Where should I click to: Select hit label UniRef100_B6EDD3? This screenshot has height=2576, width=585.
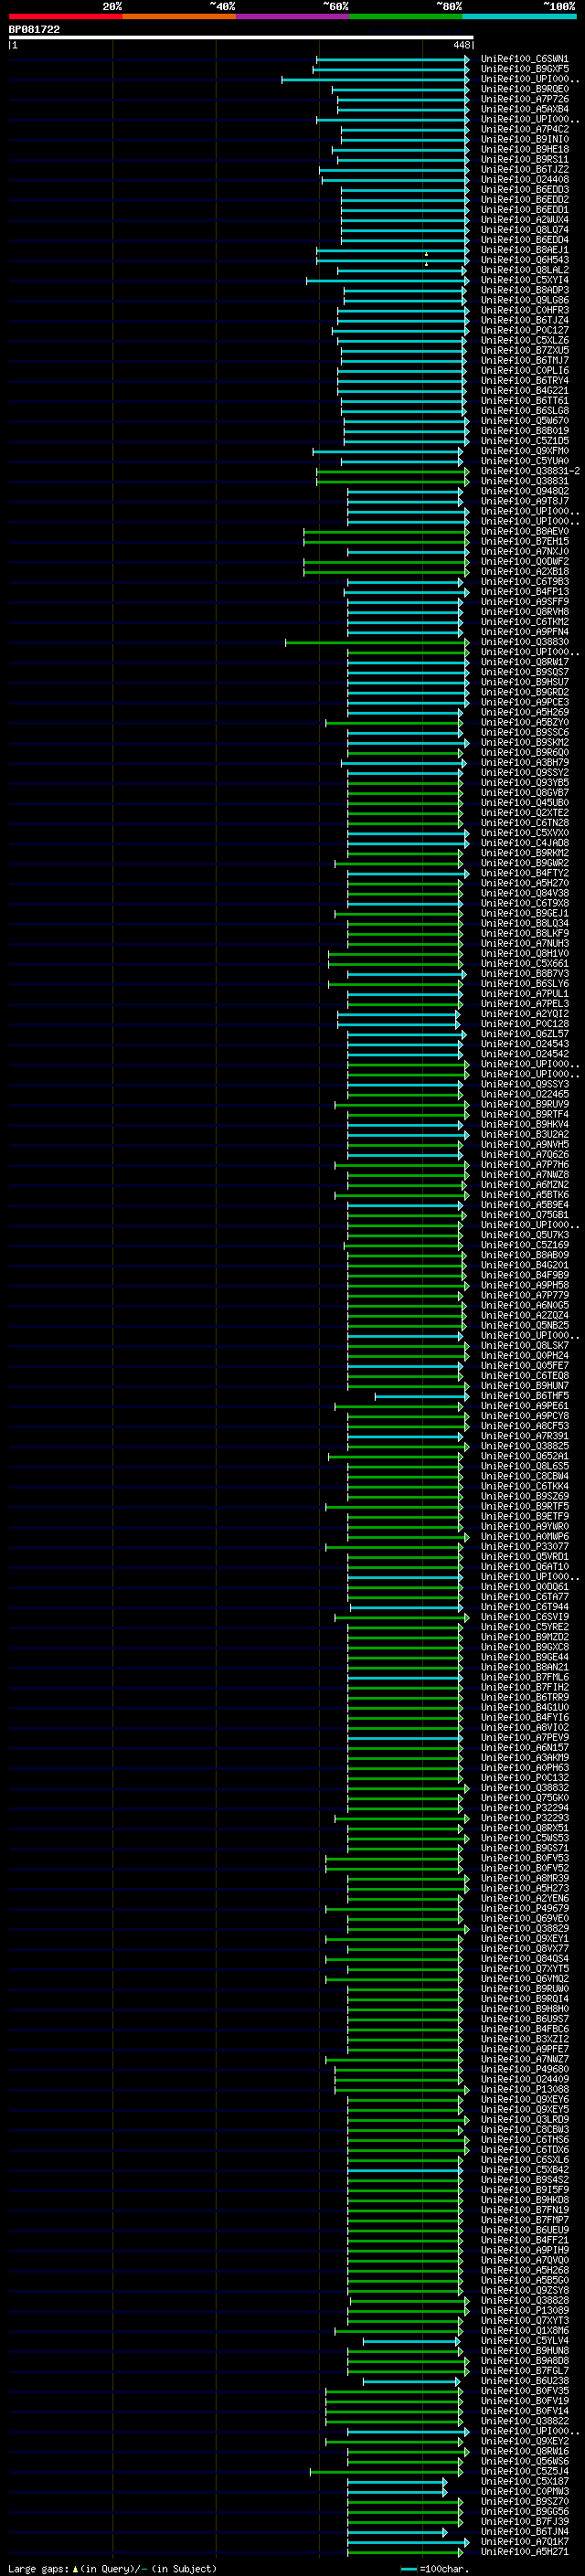click(524, 190)
